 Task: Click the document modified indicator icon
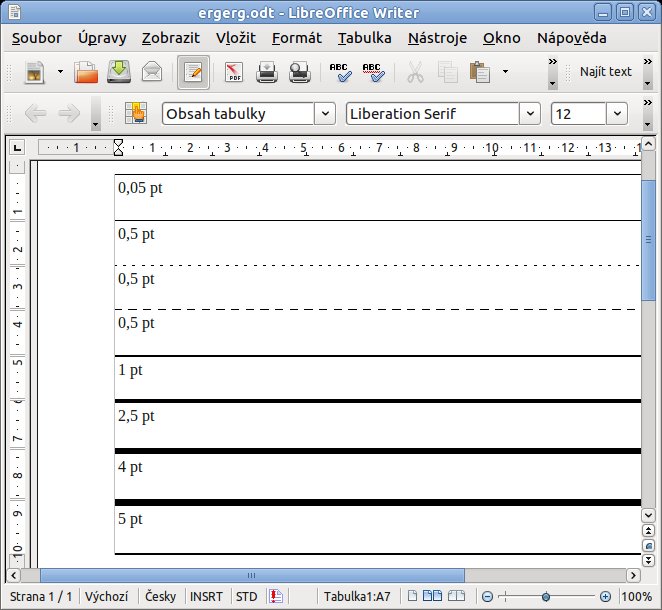coord(276,596)
